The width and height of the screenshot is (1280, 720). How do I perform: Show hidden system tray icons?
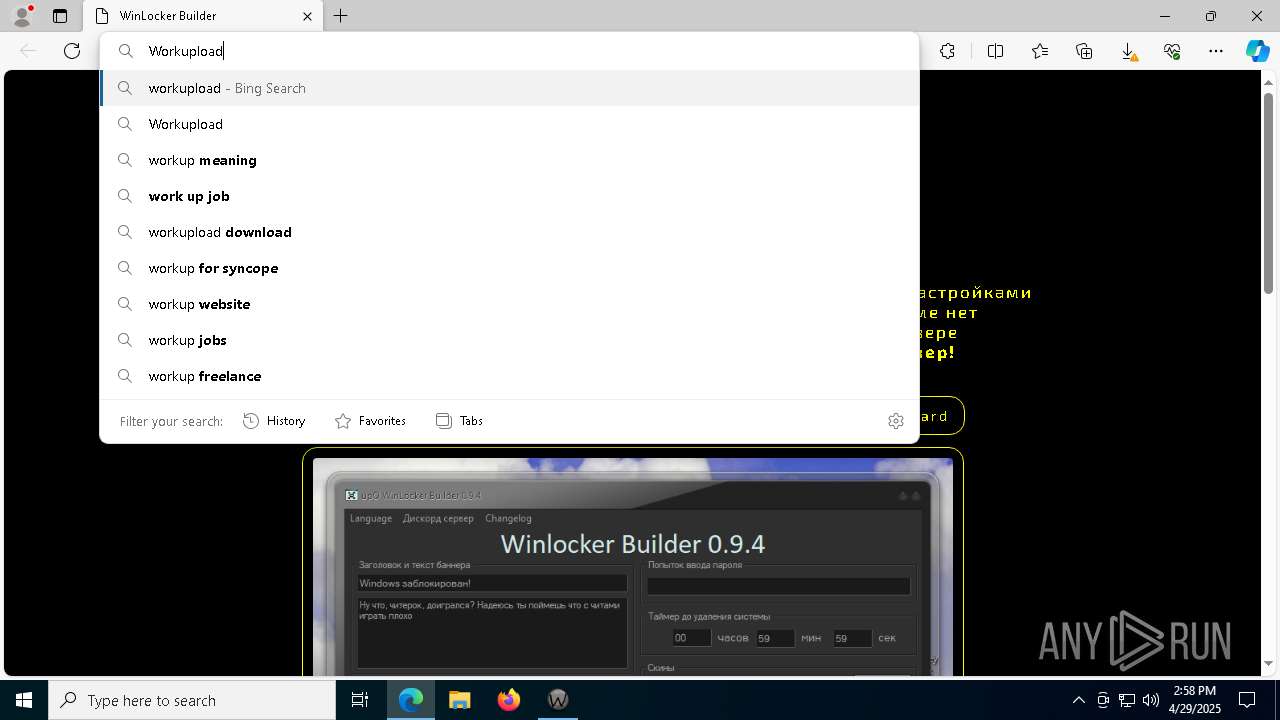[x=1079, y=700]
